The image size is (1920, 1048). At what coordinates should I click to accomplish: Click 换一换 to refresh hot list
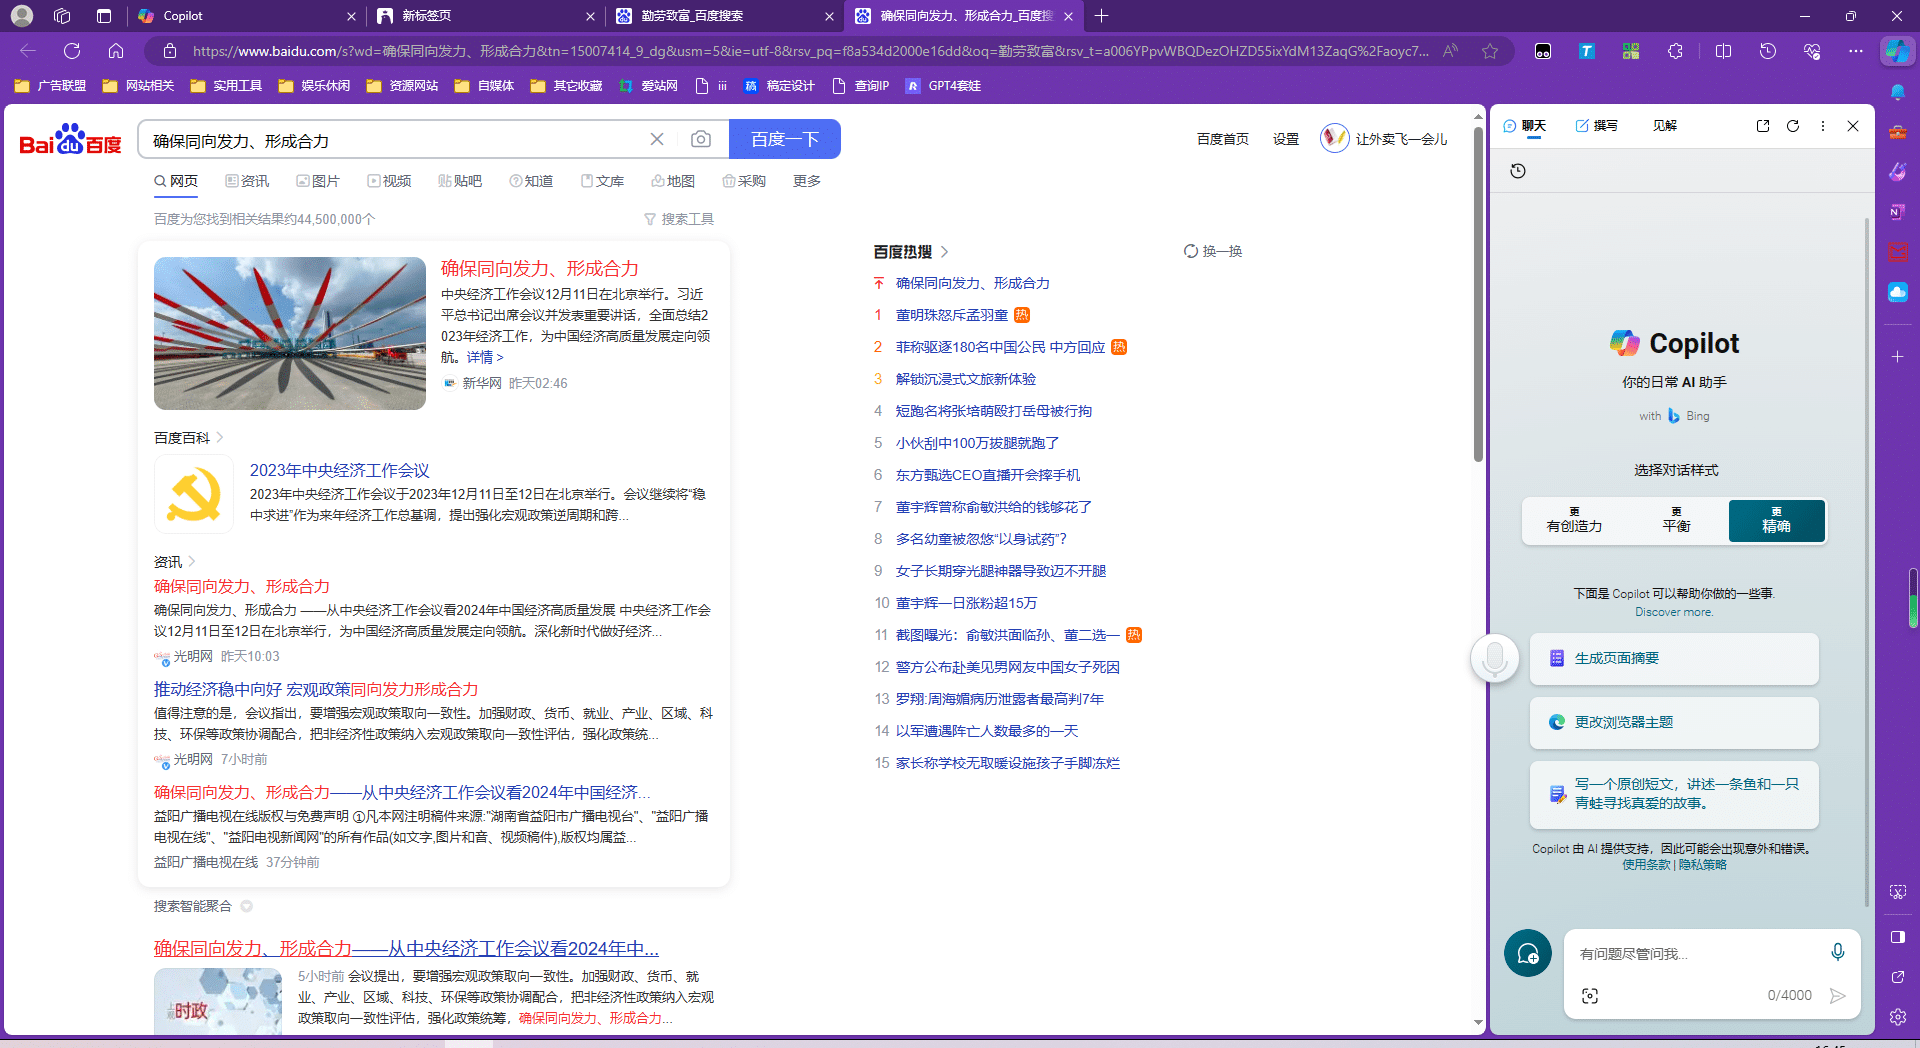[x=1213, y=251]
